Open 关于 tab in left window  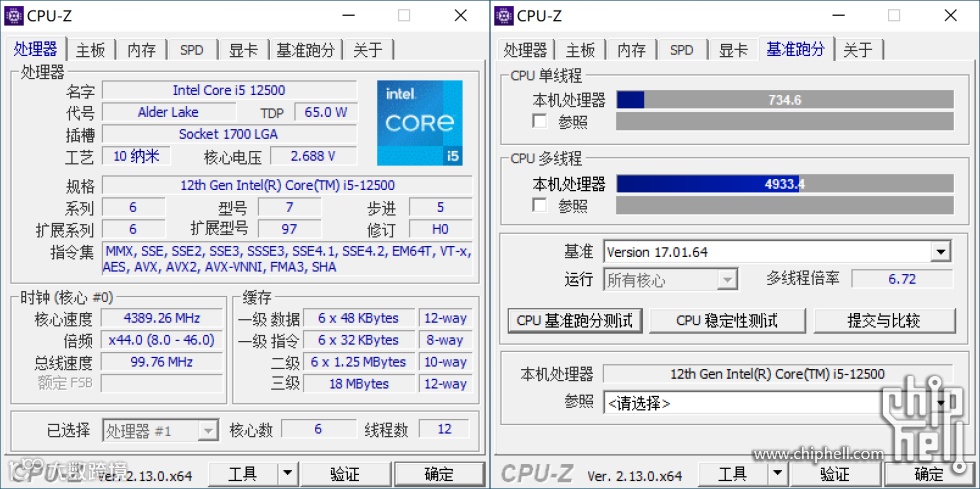[x=368, y=50]
